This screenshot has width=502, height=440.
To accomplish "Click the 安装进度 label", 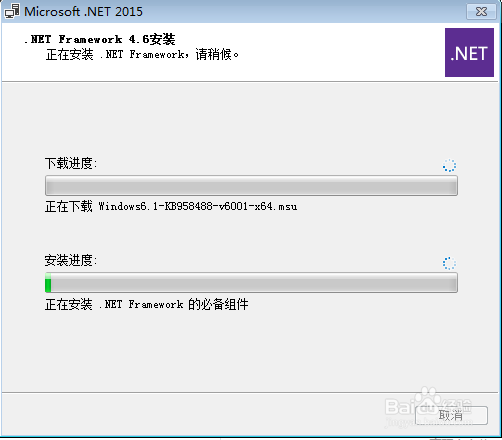I will [x=71, y=260].
